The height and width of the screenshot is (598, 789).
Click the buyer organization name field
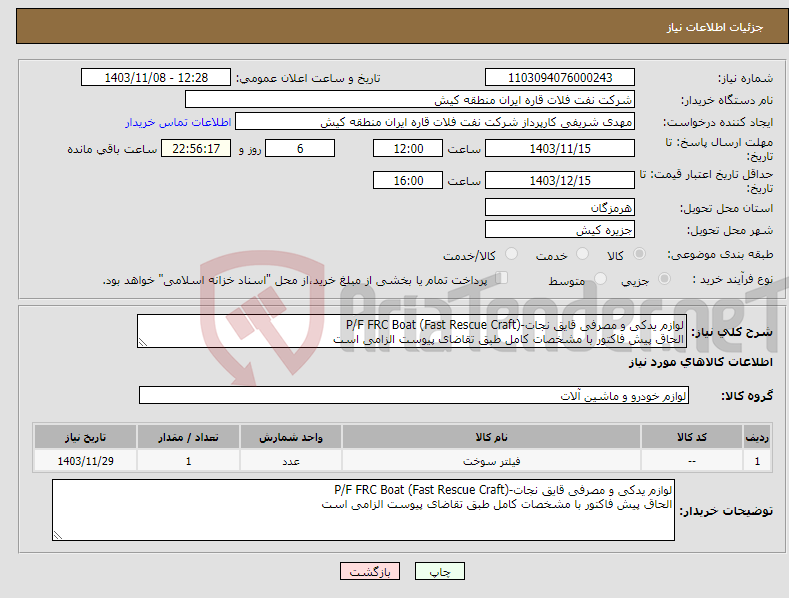410,100
